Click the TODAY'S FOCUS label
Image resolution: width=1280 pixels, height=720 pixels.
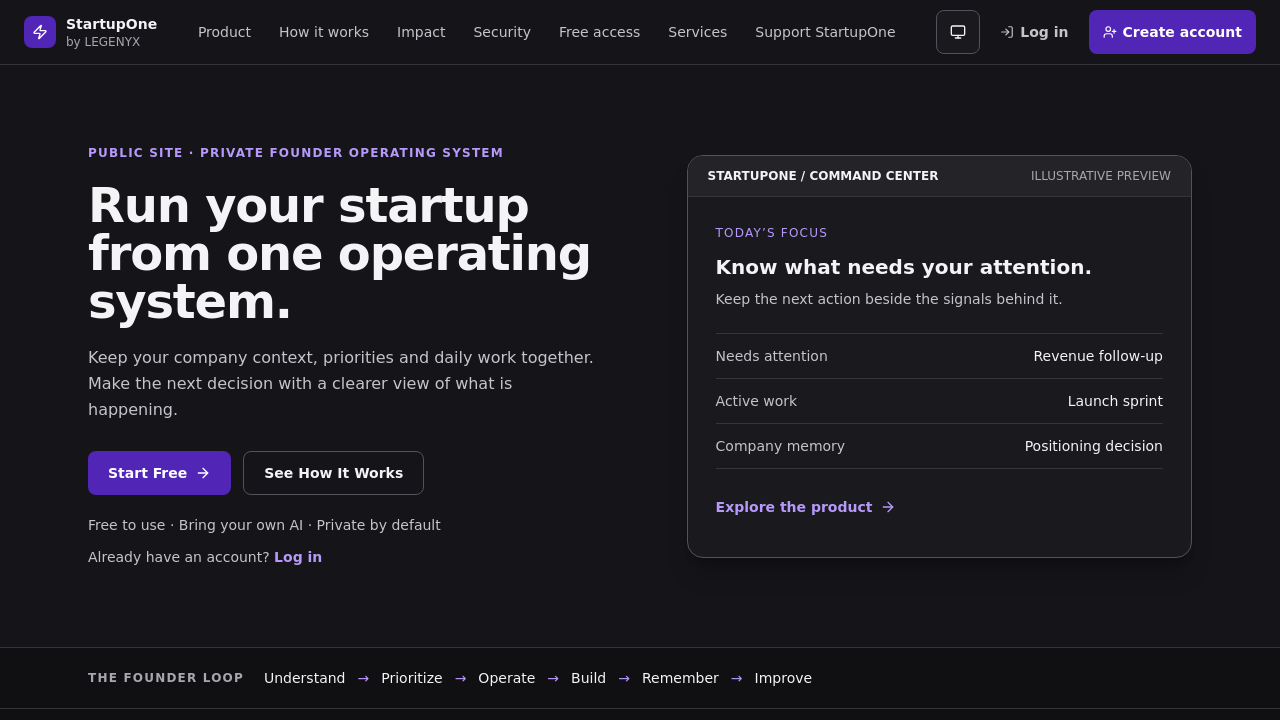[772, 233]
